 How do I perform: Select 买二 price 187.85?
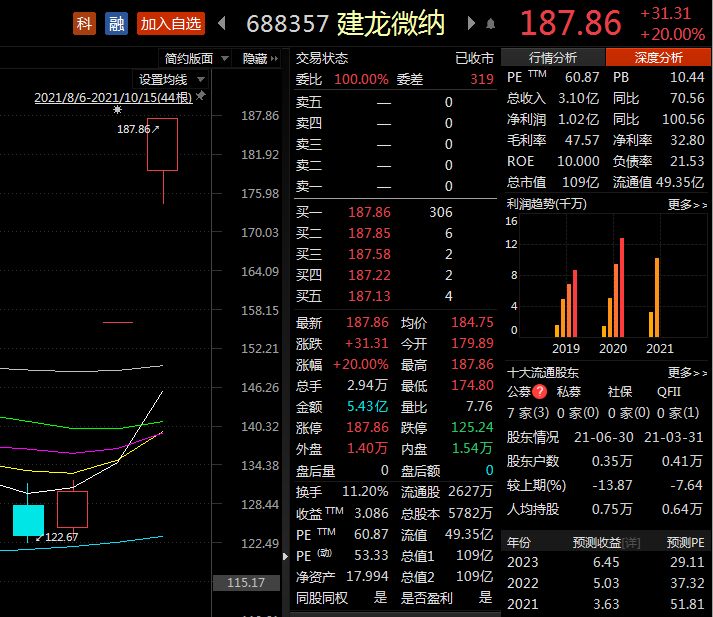point(369,233)
